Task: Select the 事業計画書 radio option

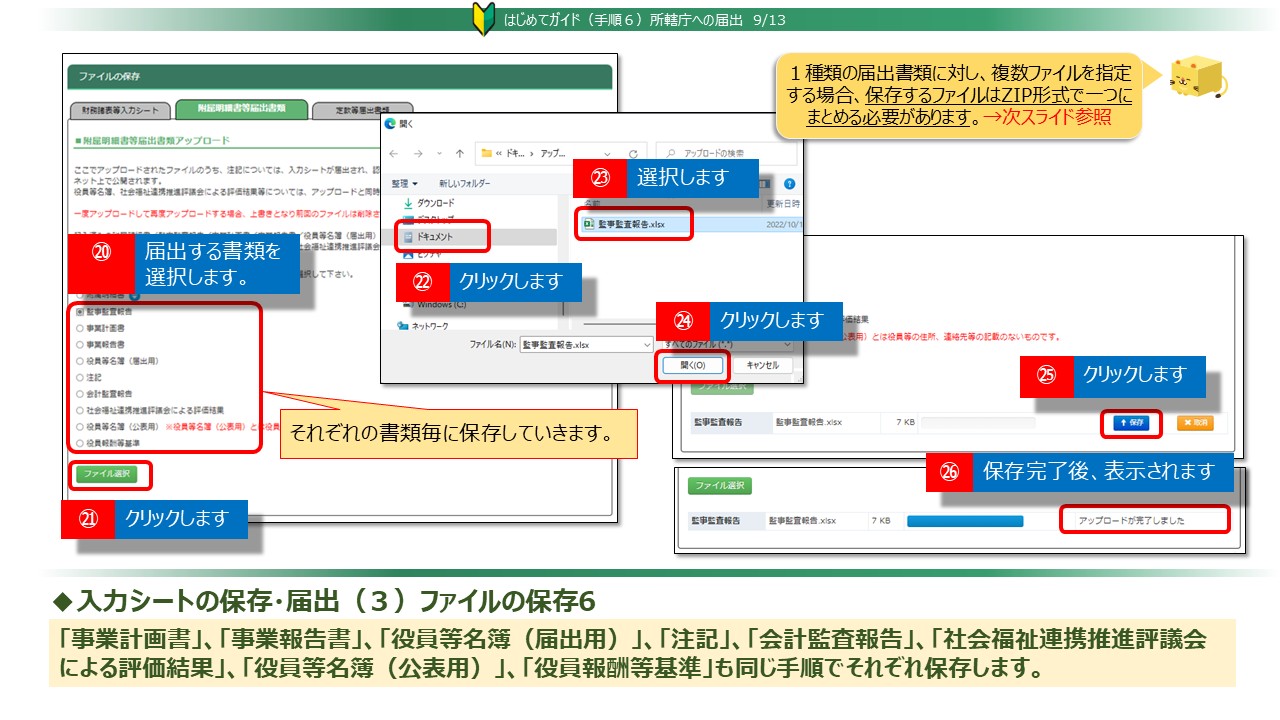Action: coord(81,328)
